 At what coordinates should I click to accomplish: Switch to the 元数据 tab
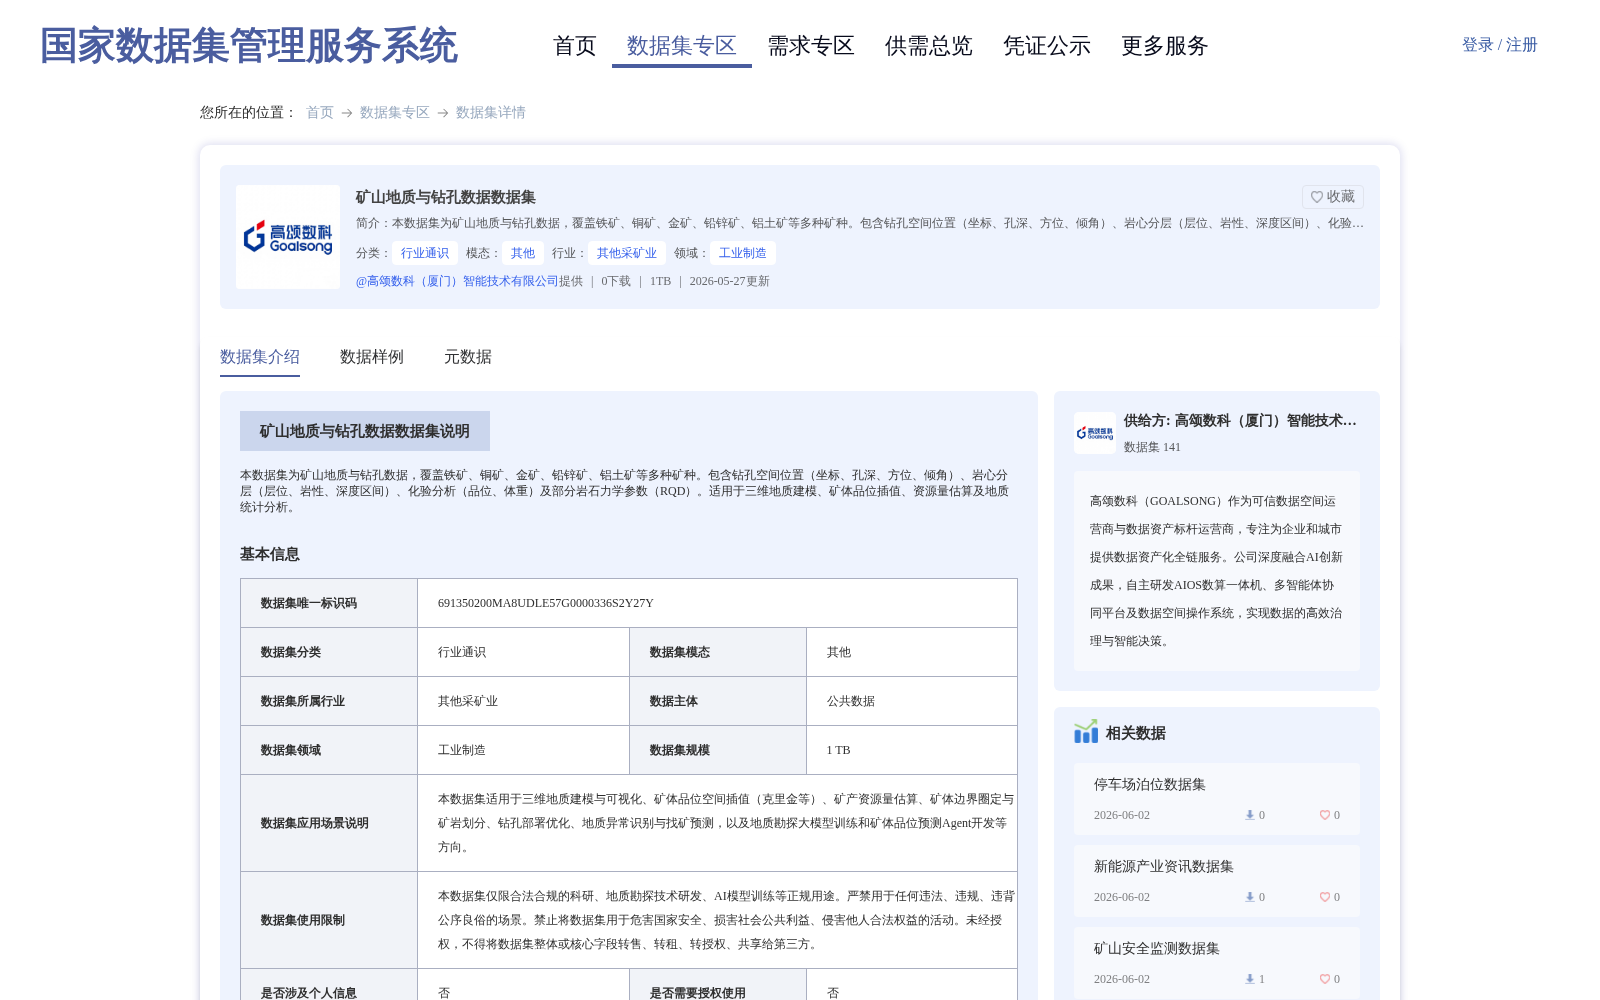coord(468,357)
